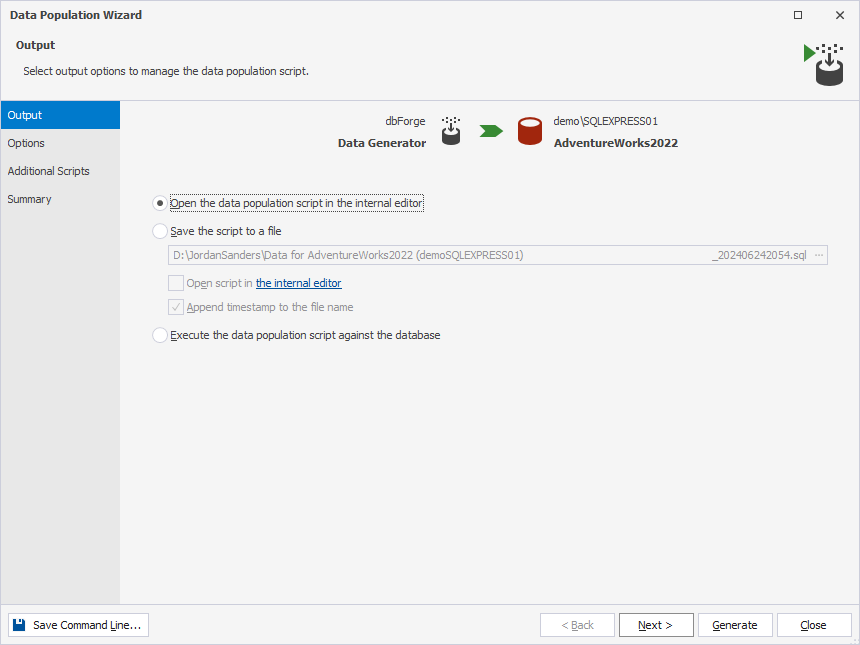
Task: Open the Summary page
Action: pos(60,199)
